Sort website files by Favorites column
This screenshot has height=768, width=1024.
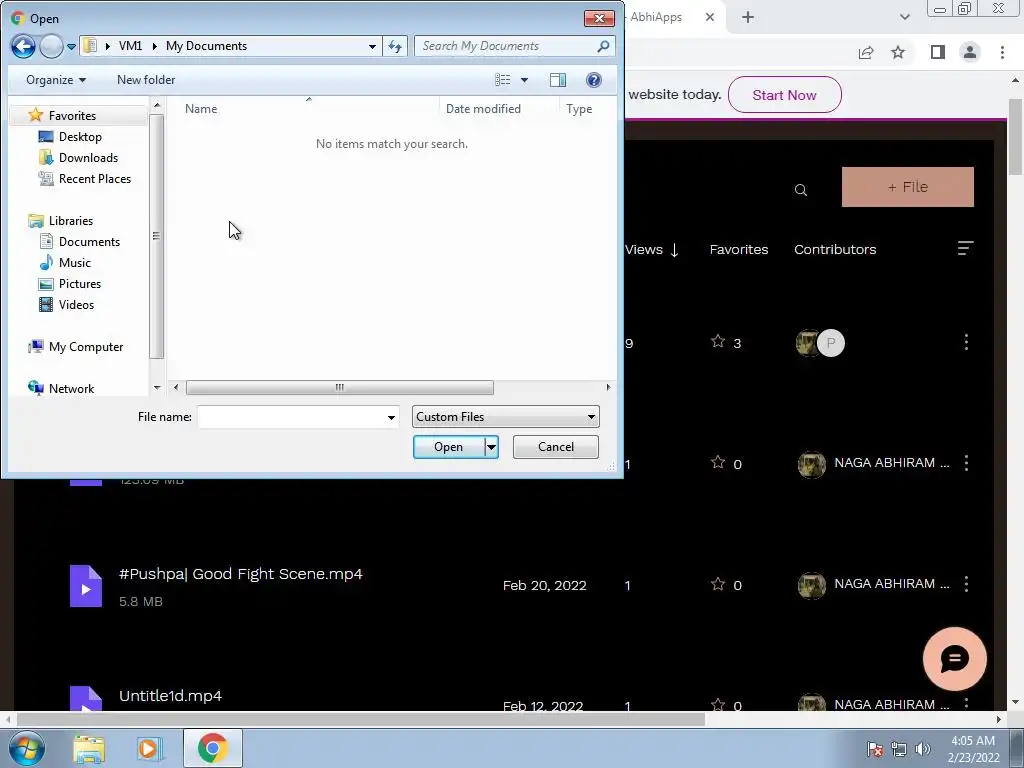(x=739, y=249)
